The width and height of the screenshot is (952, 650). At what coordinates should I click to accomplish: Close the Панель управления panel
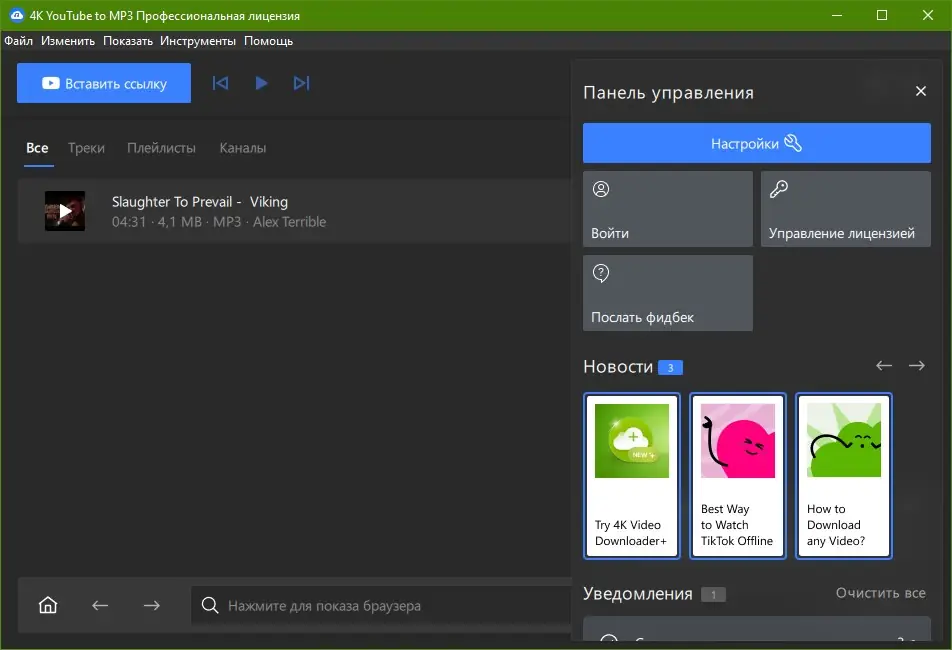point(920,91)
